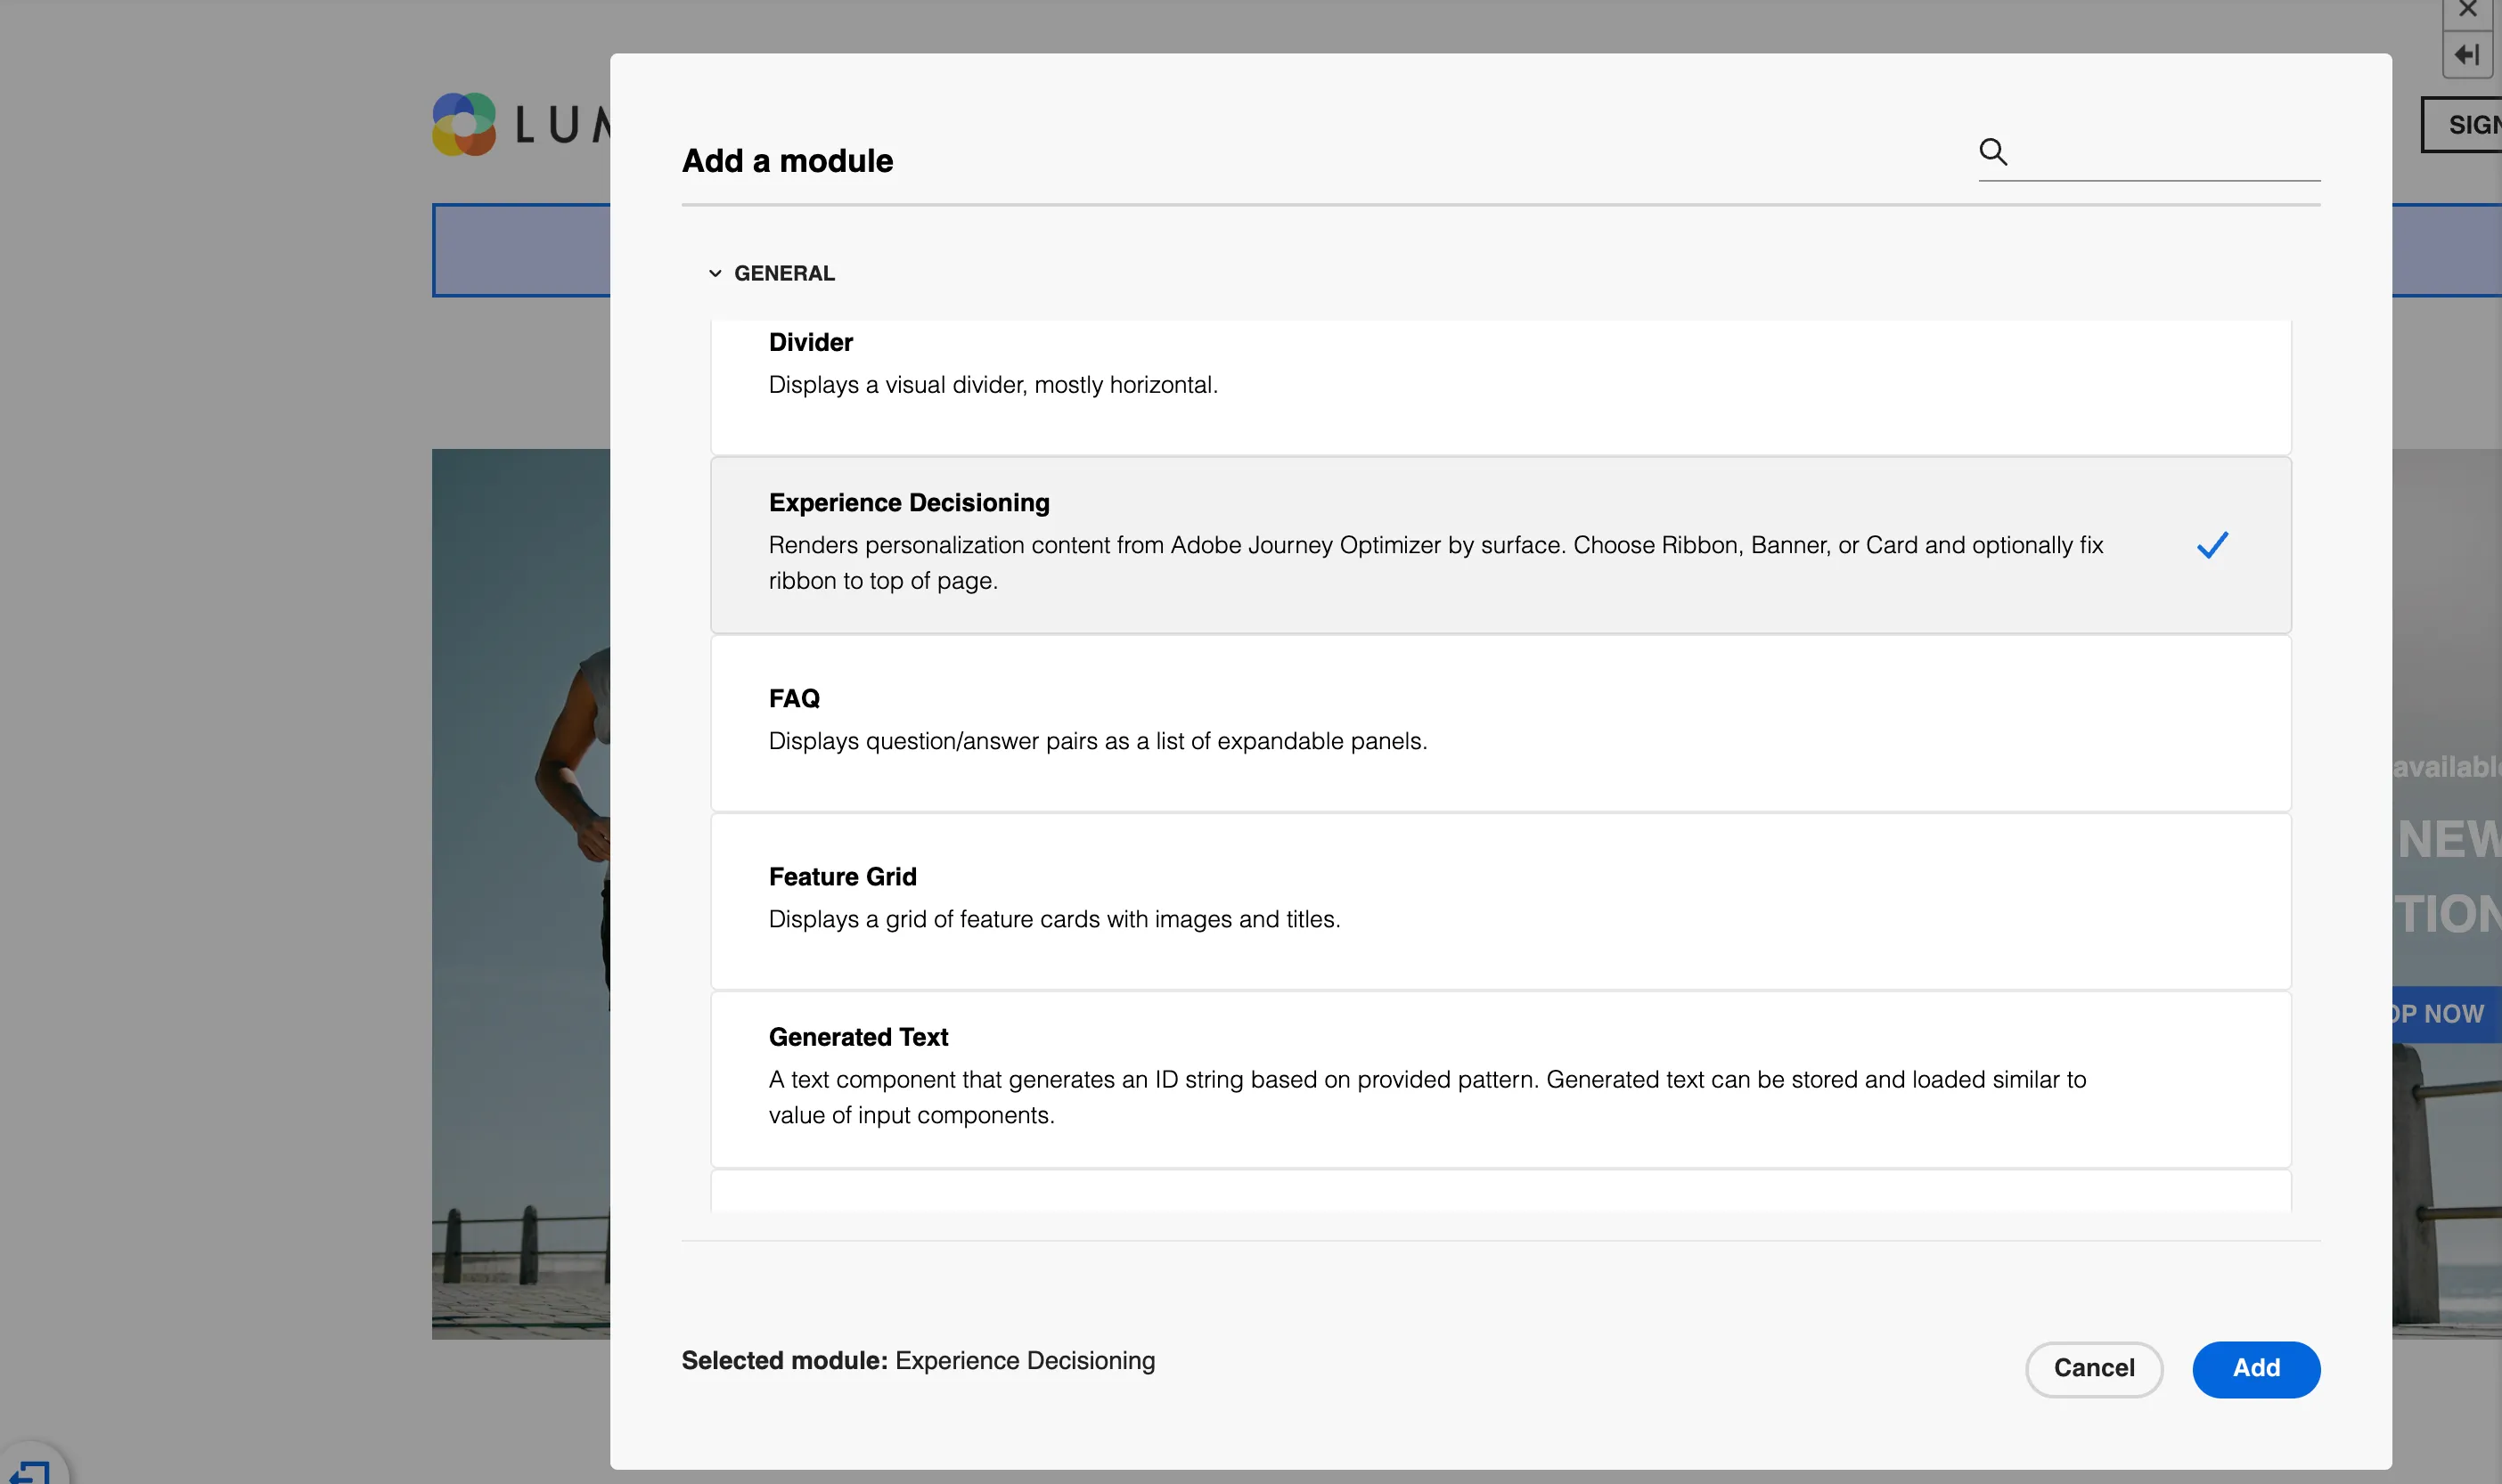The height and width of the screenshot is (1484, 2502).
Task: Select the Divider module
Action: (1500, 387)
